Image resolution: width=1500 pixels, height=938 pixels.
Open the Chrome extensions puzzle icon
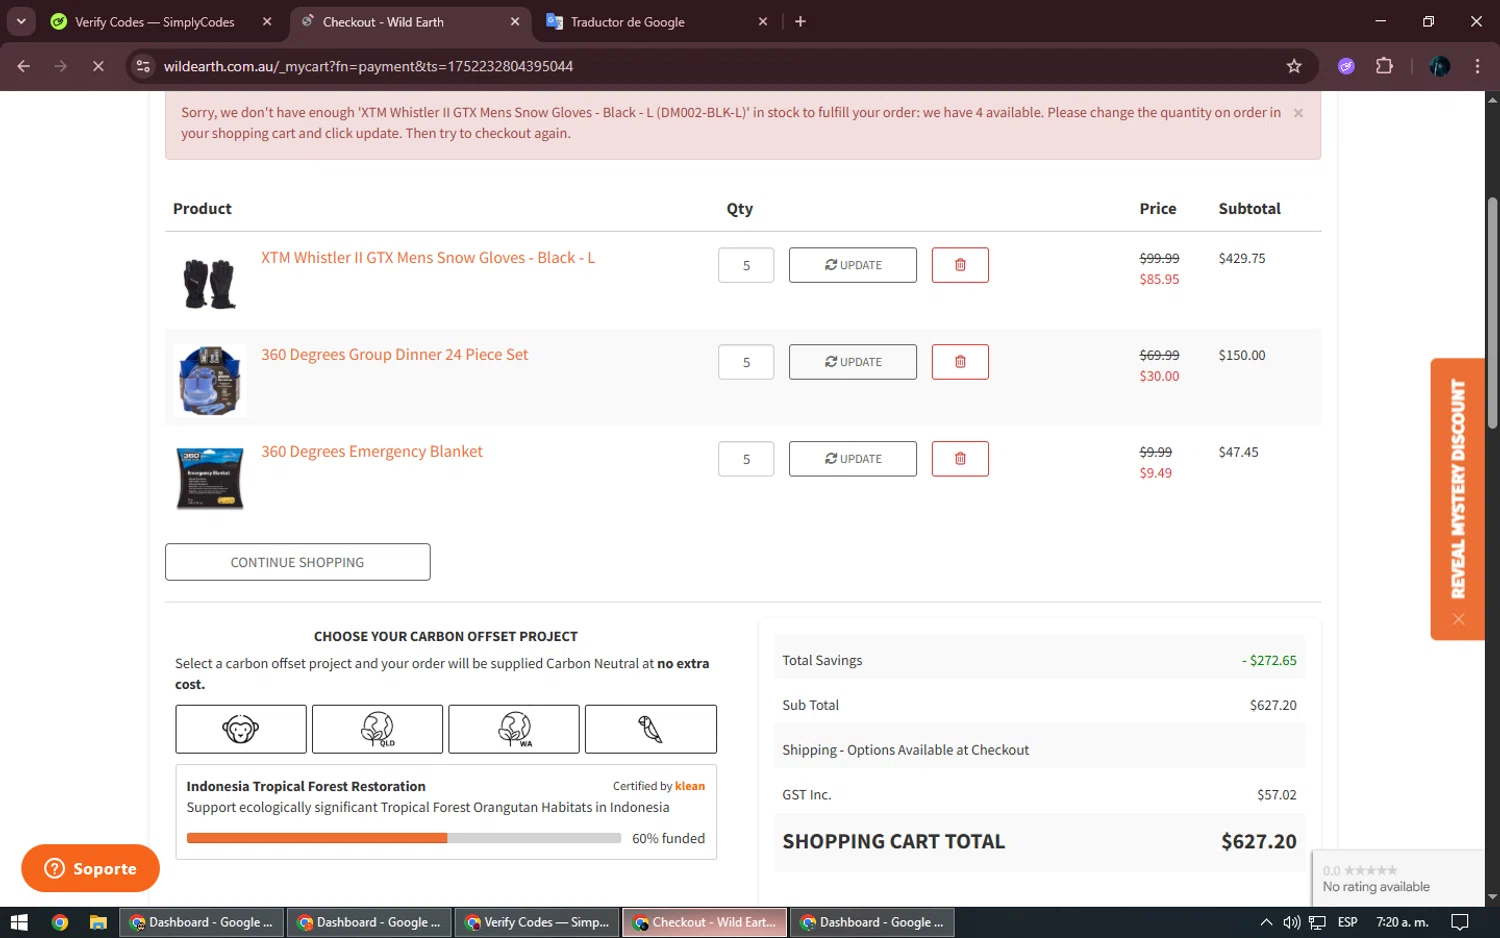pyautogui.click(x=1384, y=66)
